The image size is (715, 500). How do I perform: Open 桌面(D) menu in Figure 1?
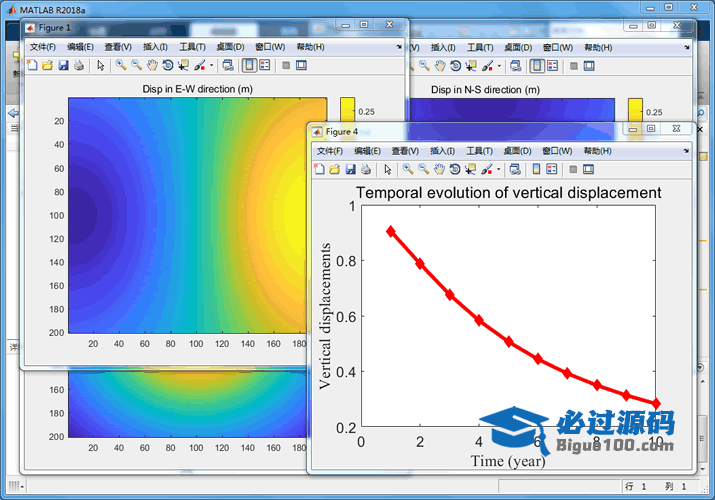pyautogui.click(x=230, y=47)
